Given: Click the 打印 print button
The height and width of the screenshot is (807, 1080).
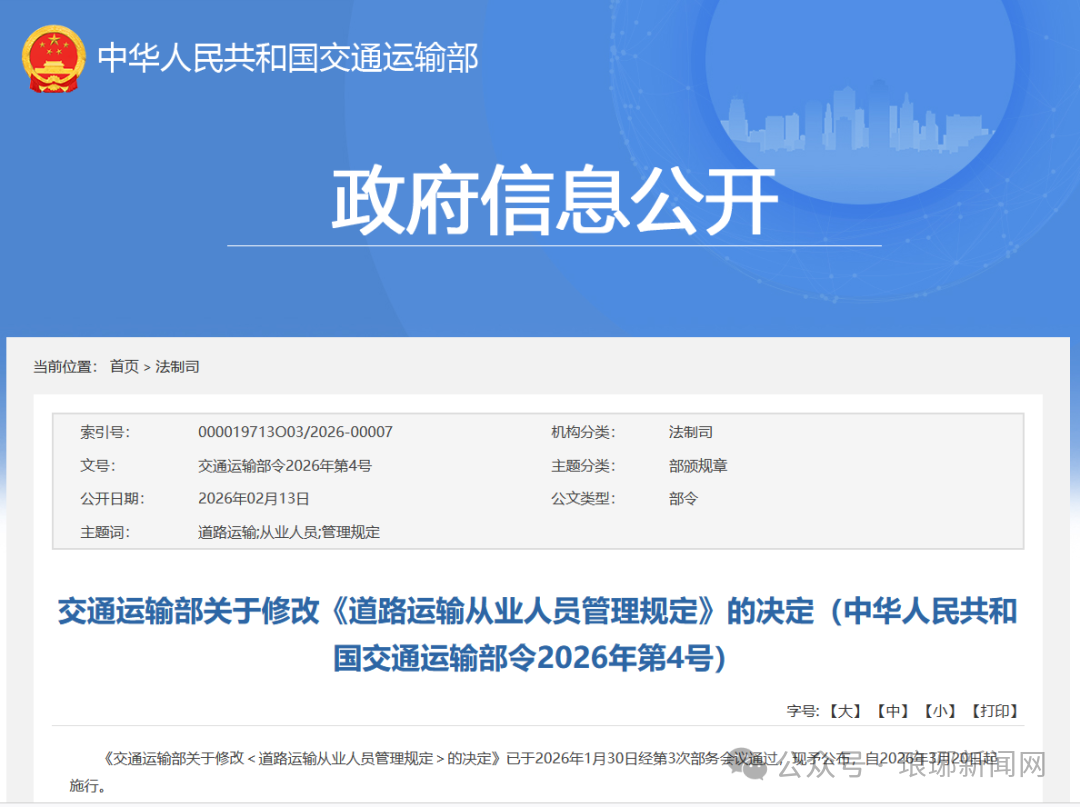Looking at the screenshot, I should click(994, 711).
